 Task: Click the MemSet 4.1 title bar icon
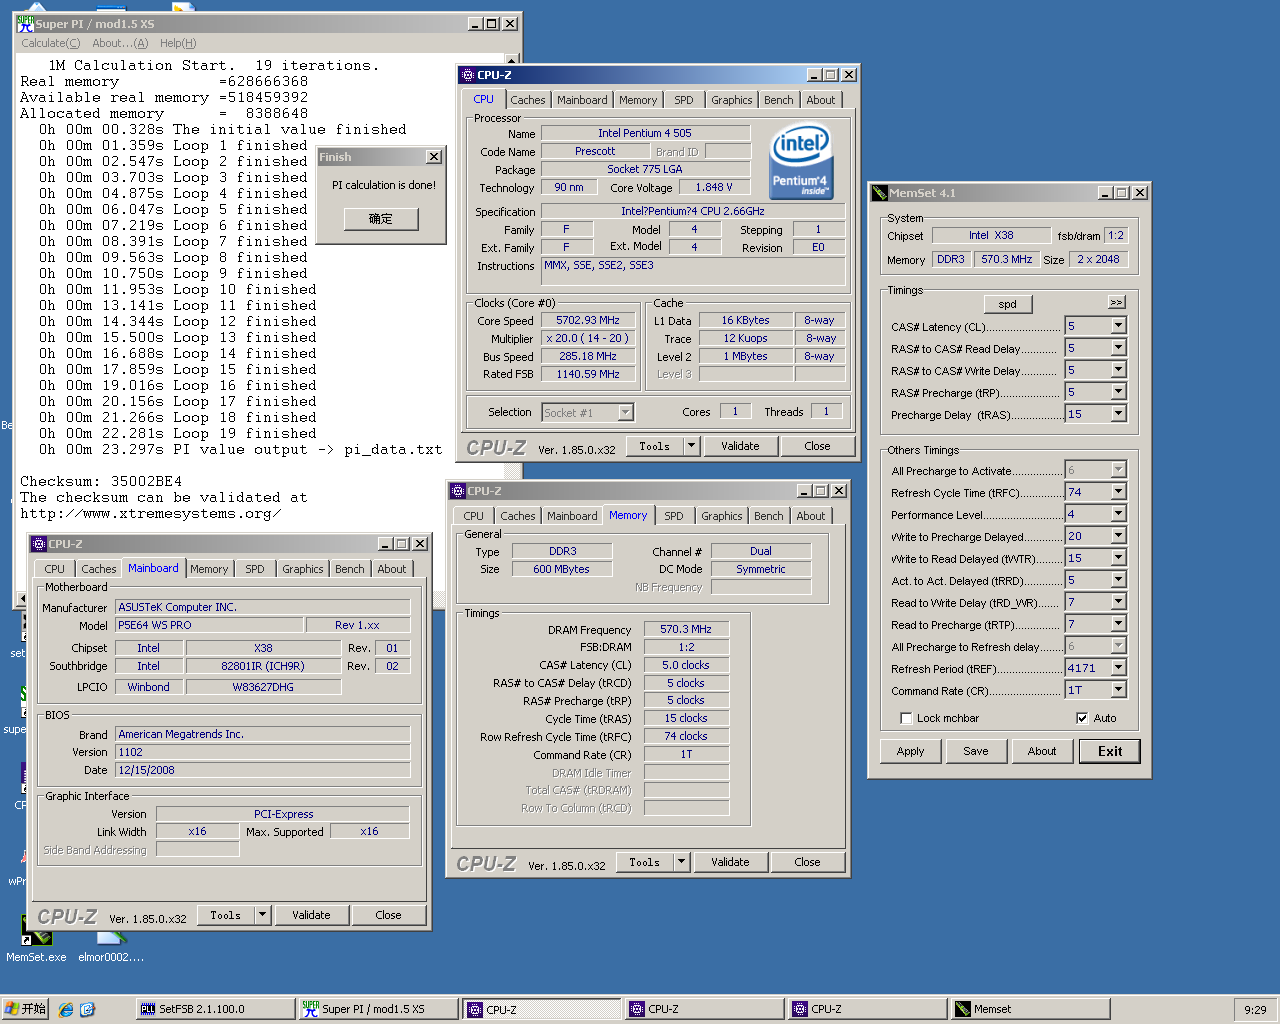879,193
